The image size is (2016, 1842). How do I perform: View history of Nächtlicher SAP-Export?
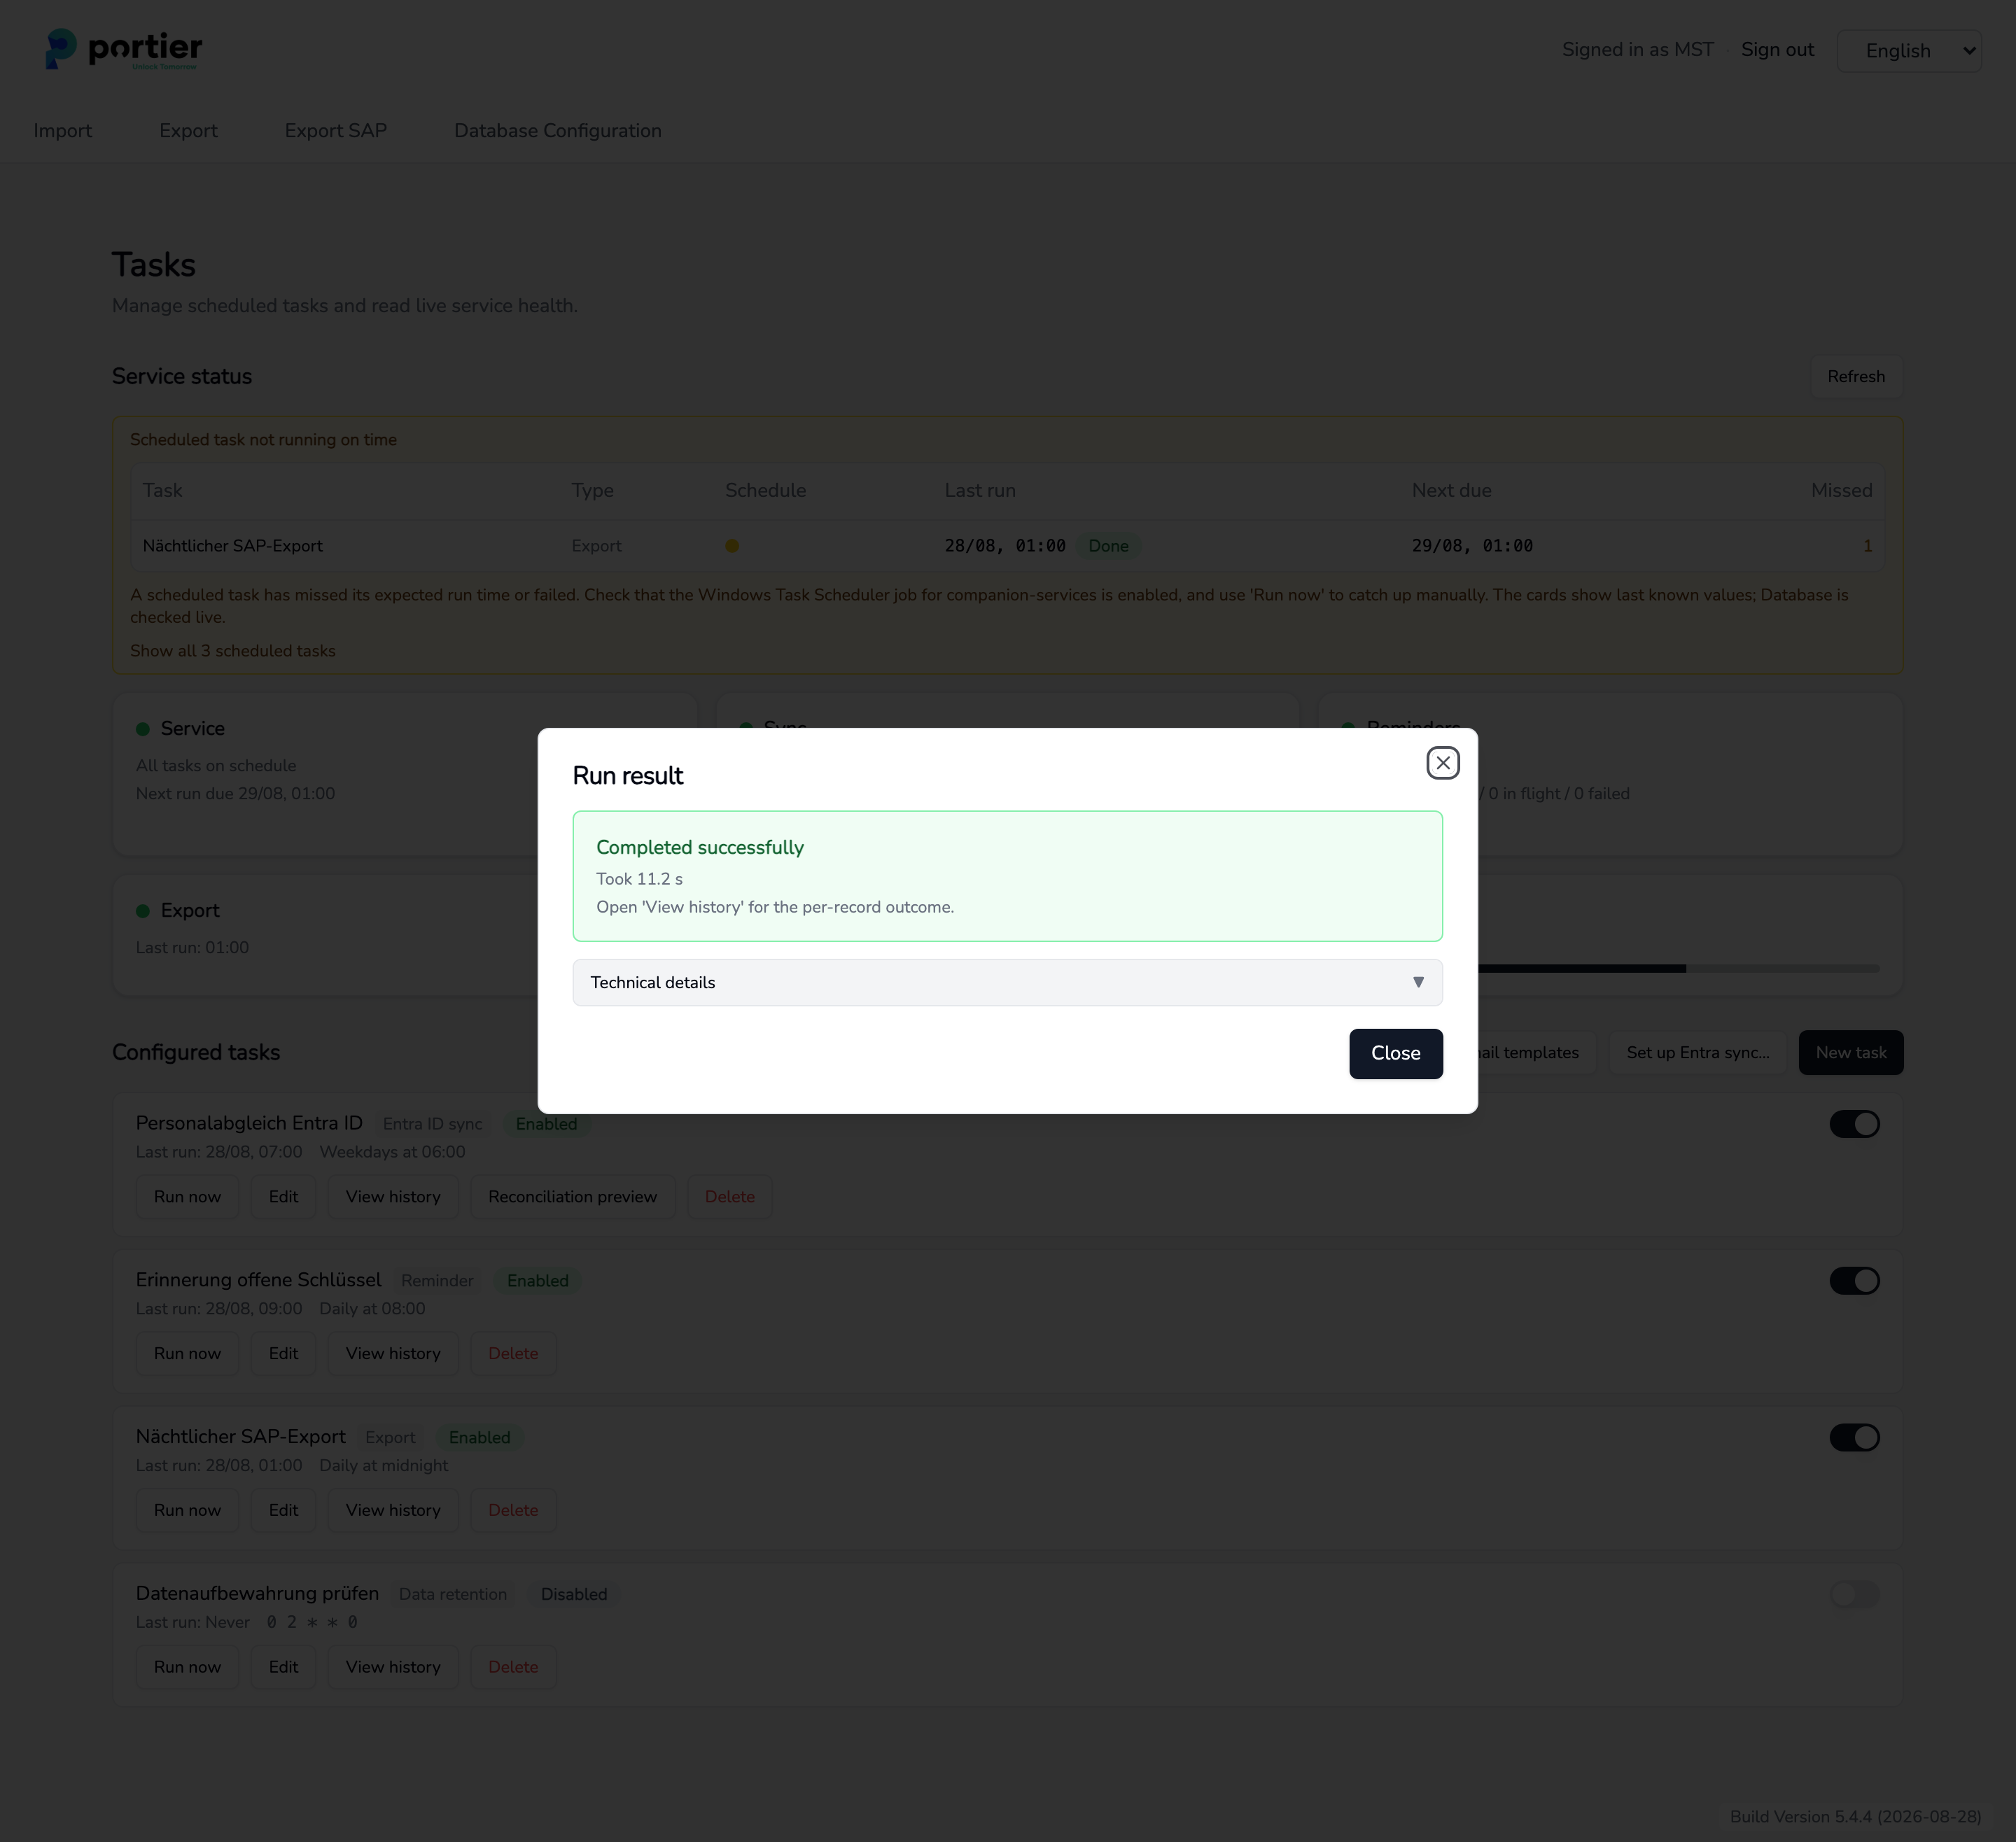point(393,1511)
